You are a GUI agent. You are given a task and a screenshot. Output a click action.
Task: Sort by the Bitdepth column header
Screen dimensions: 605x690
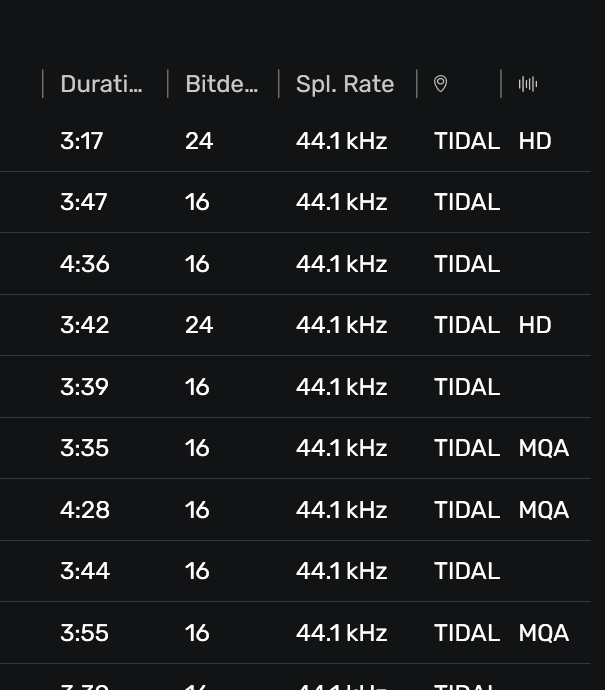[221, 84]
